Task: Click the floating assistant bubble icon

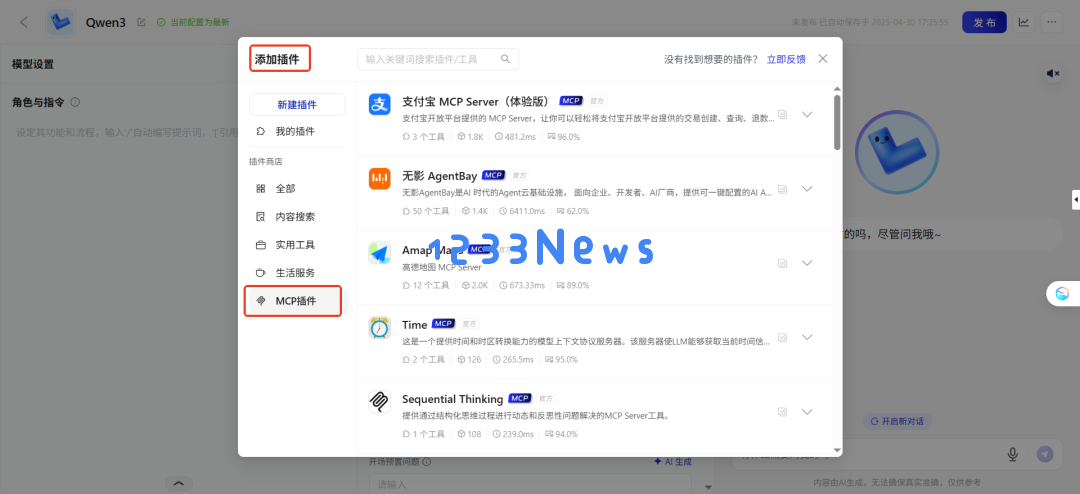Action: click(x=1063, y=294)
